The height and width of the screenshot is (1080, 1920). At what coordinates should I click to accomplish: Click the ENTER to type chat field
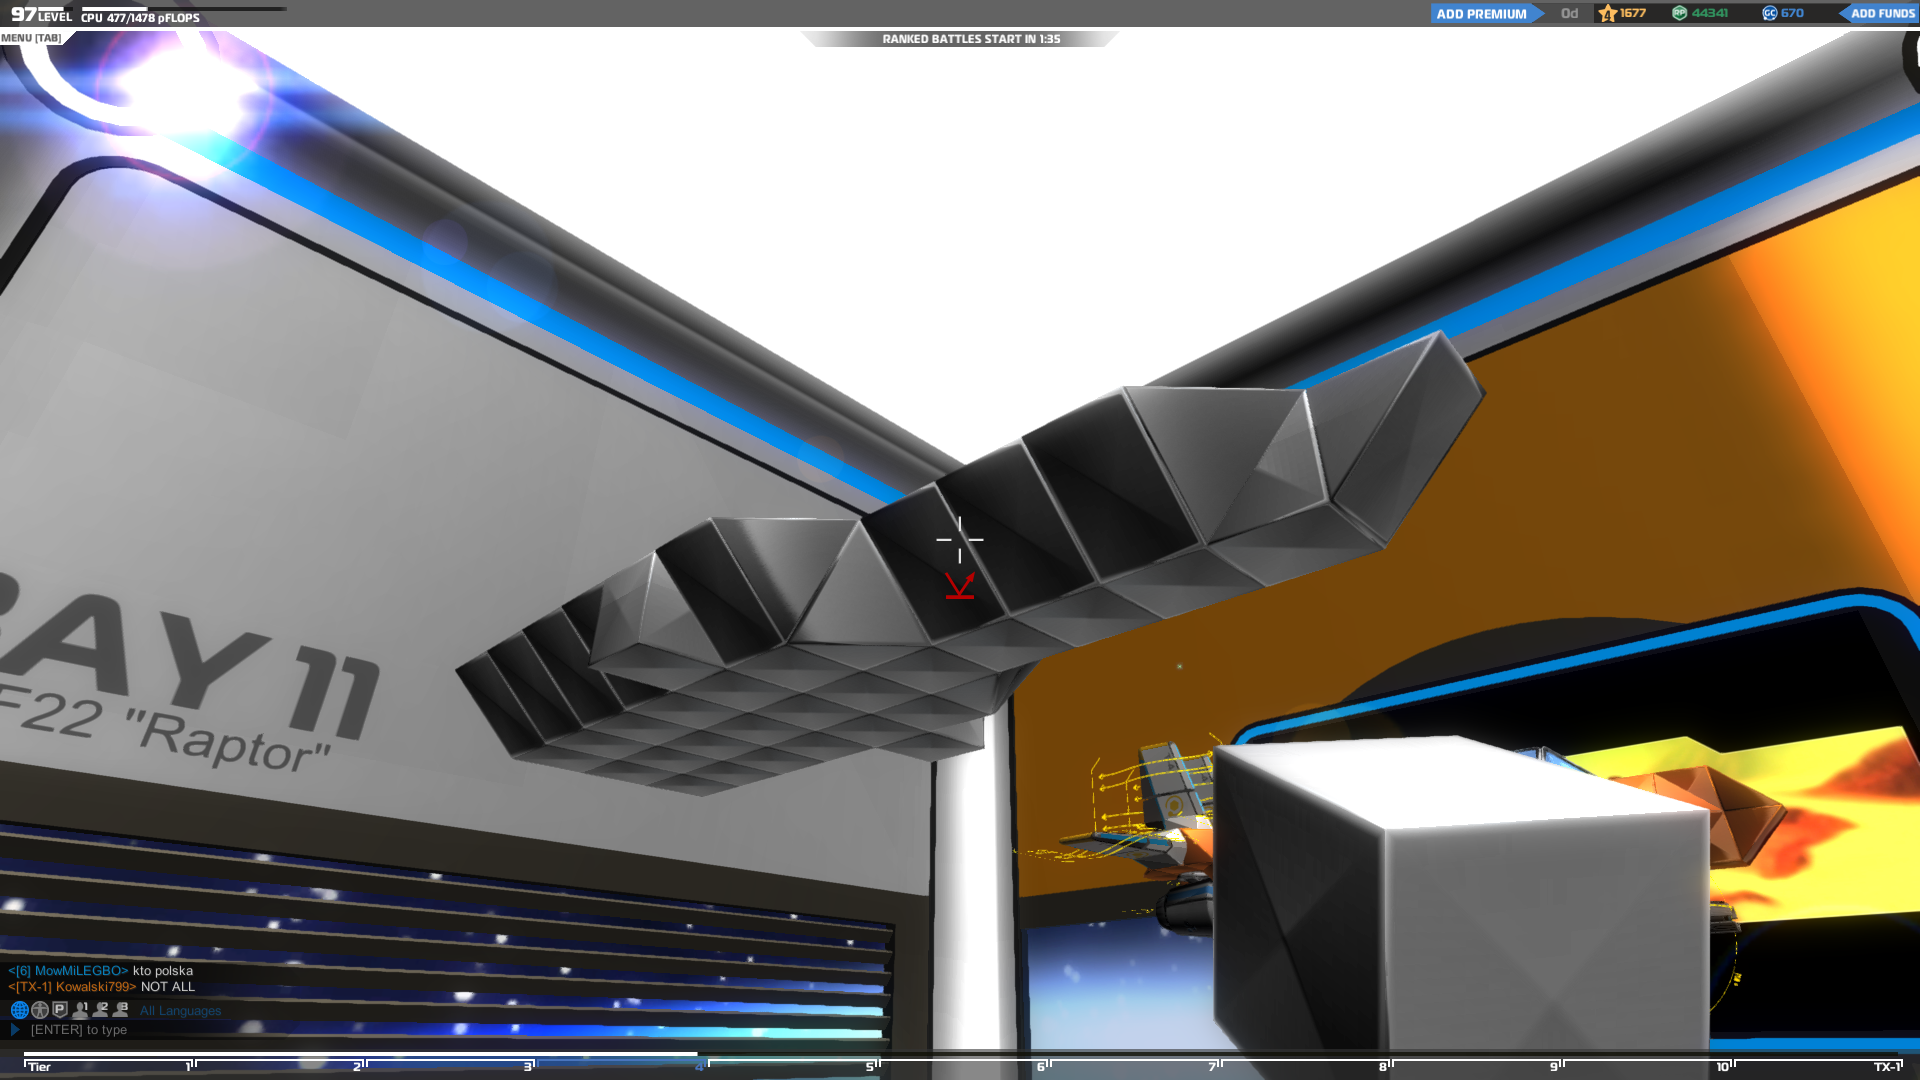point(79,1030)
